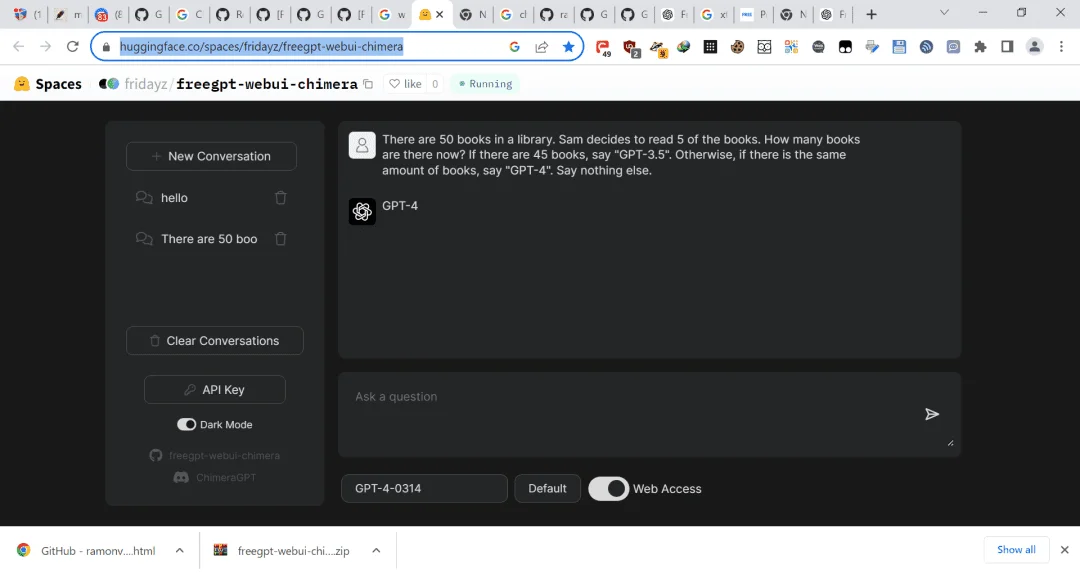Open the Default jailbreak dropdown

point(548,489)
